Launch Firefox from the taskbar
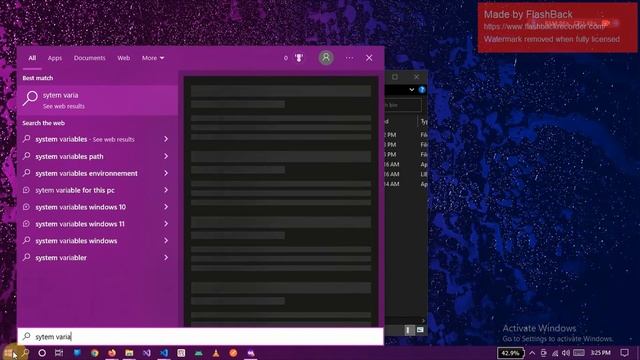This screenshot has height=360, width=640. coord(112,353)
